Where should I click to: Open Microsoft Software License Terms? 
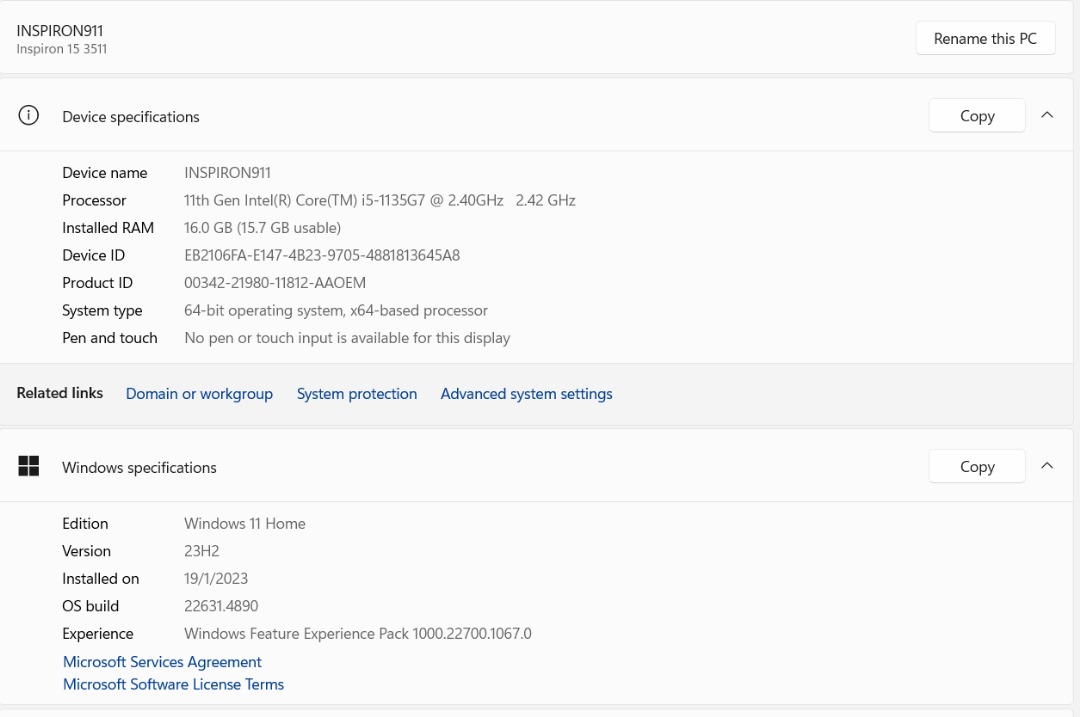(x=173, y=685)
